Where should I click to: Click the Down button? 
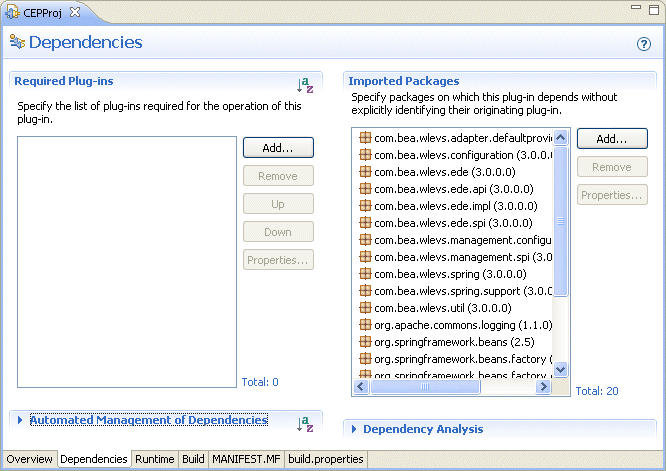point(278,231)
